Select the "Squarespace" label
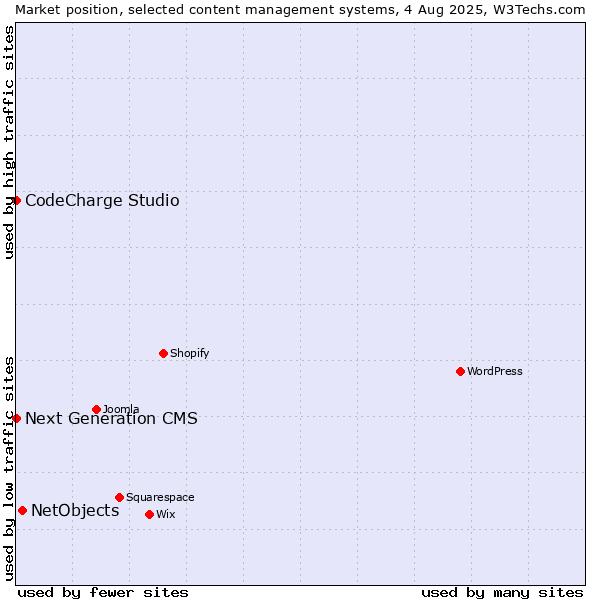 click(x=160, y=497)
